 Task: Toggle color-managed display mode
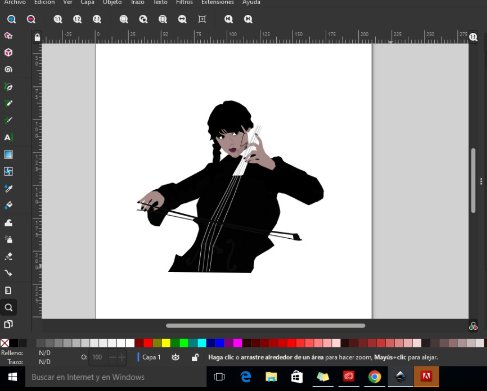coord(473,326)
